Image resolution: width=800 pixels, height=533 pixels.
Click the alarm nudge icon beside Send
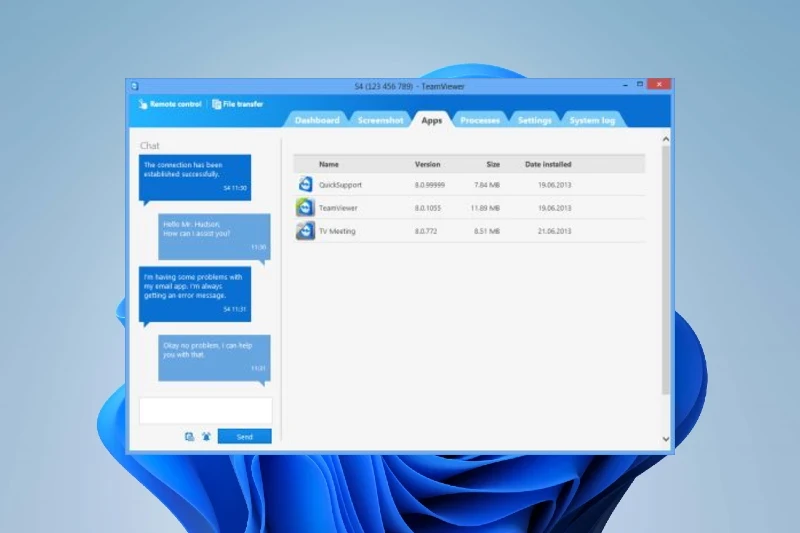point(206,437)
